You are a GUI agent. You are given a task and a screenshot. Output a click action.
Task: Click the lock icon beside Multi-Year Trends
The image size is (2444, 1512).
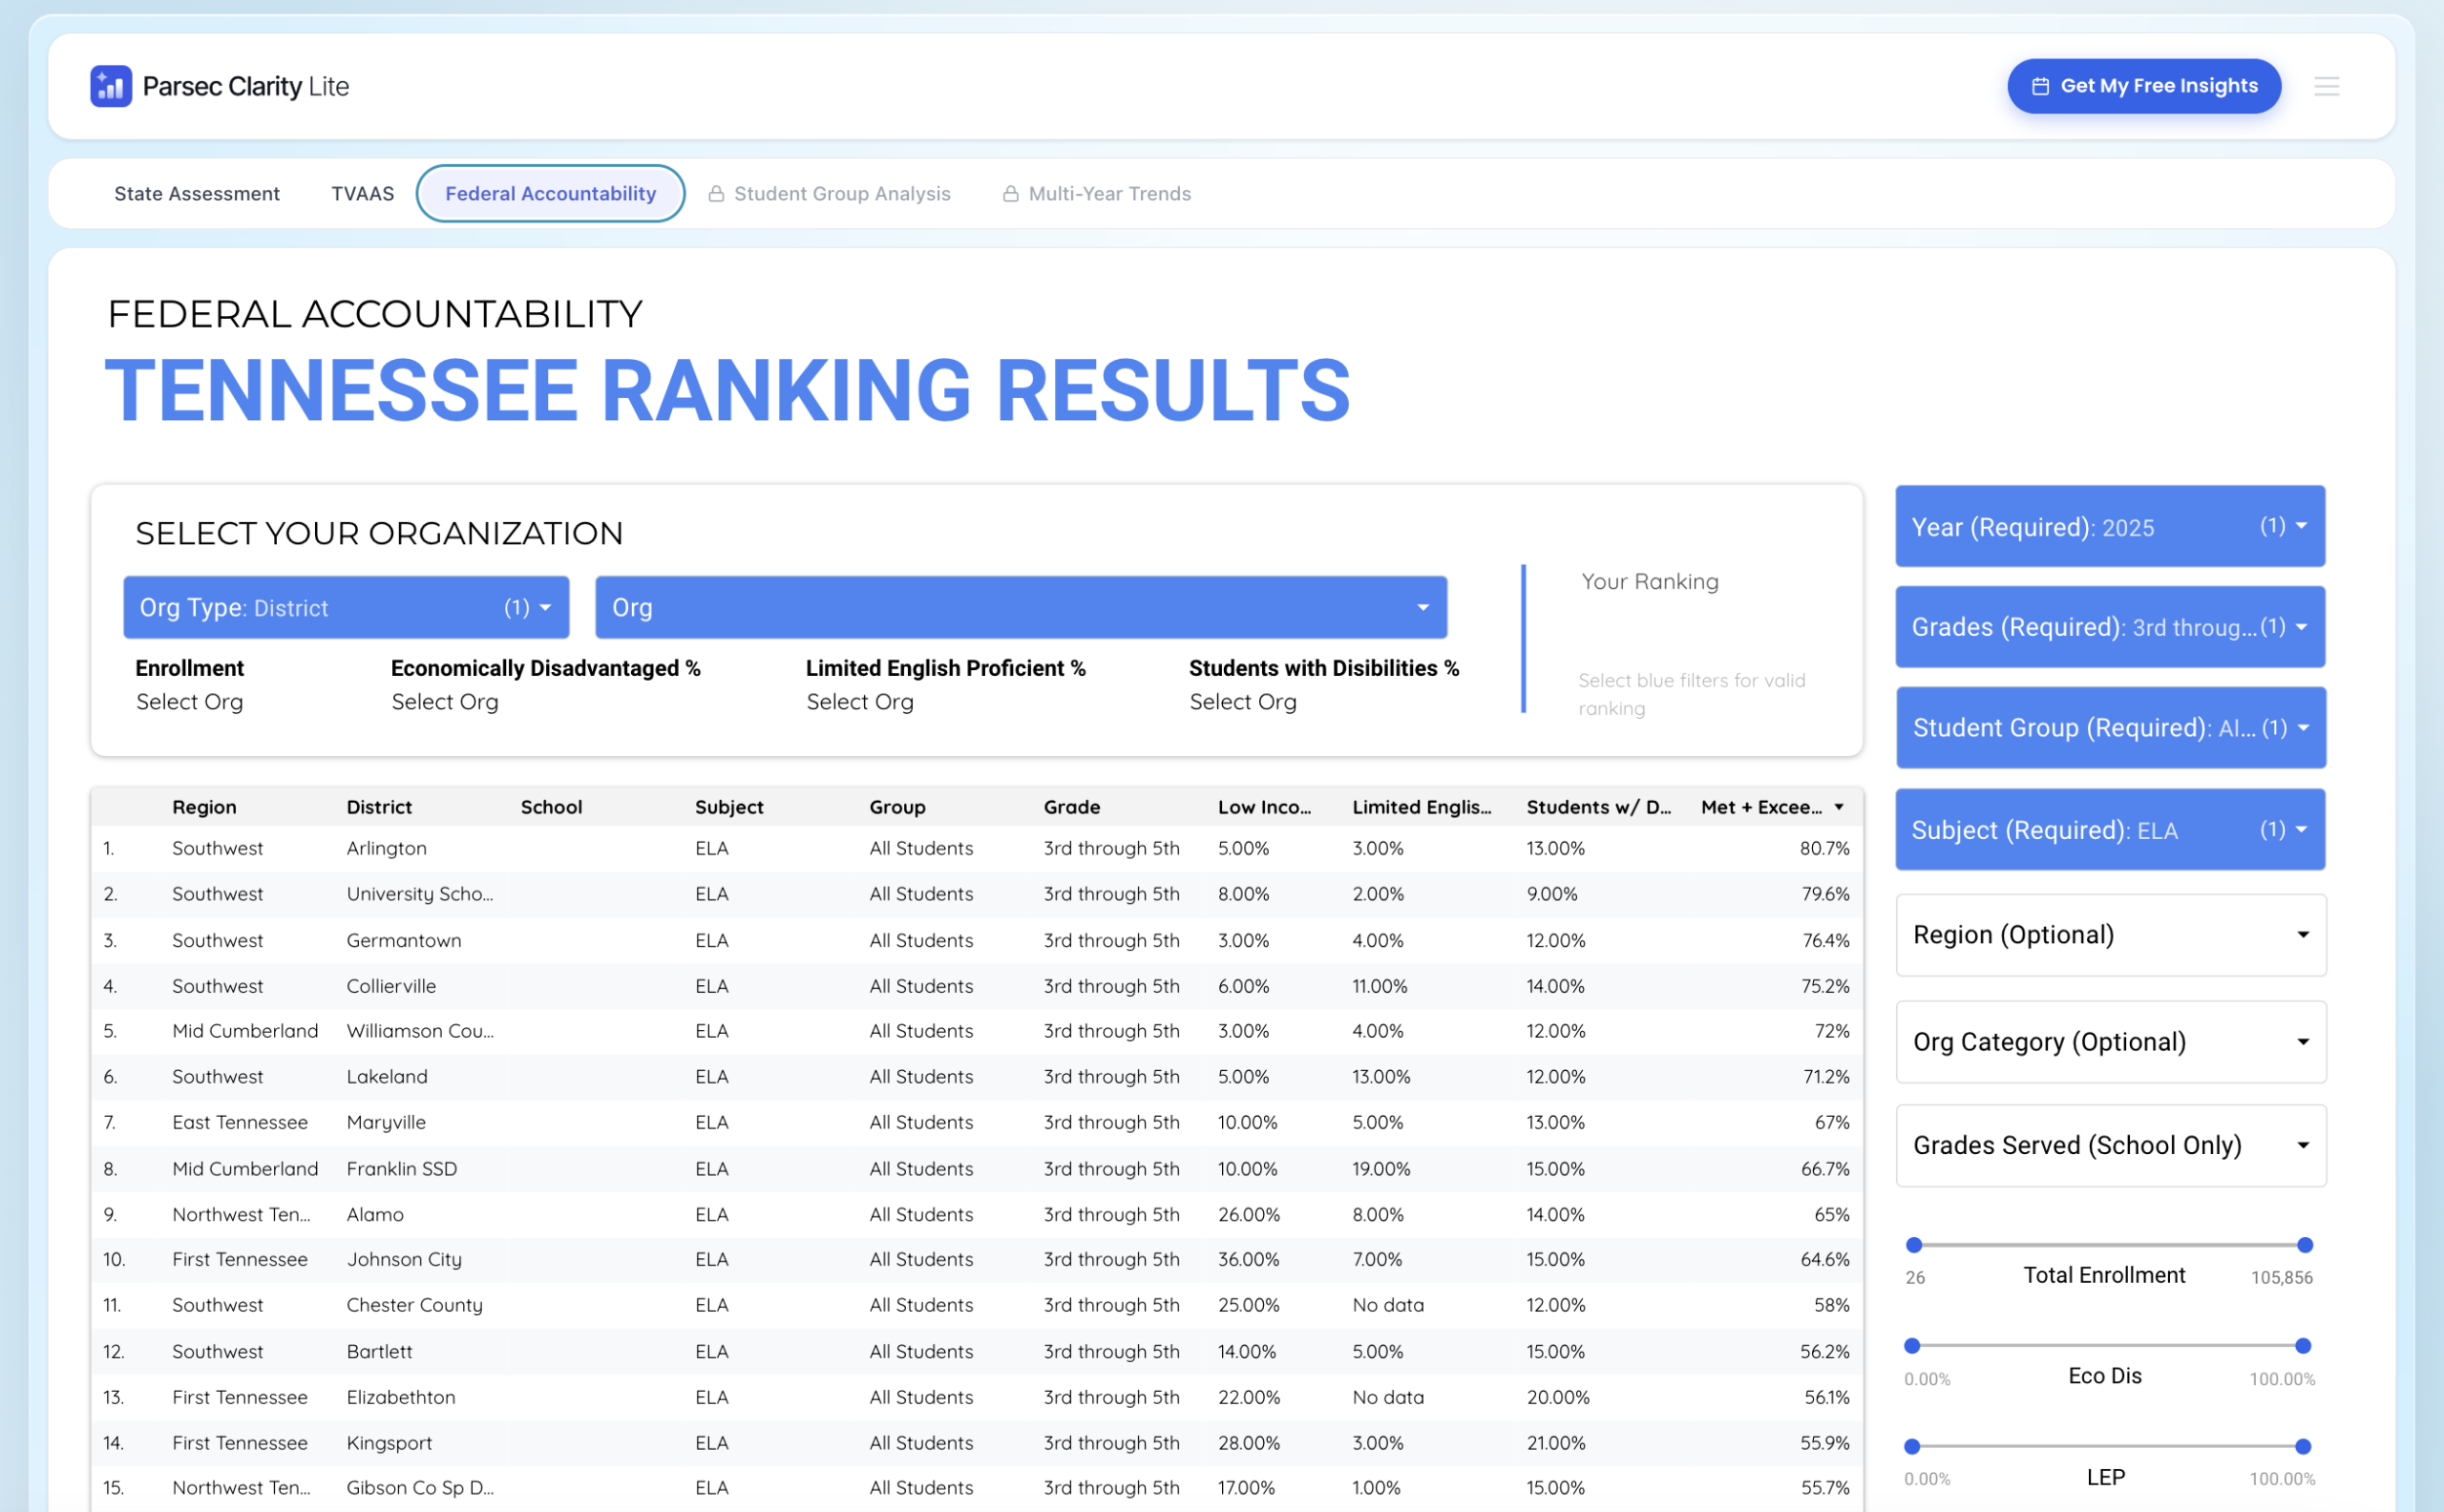coord(1010,194)
